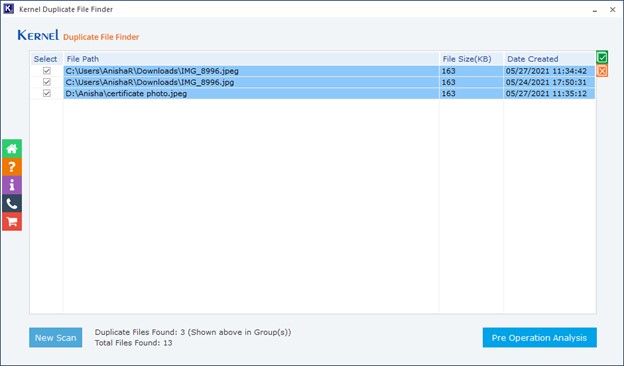624x366 pixels.
Task: Click the Duplicate Files Found: 3 status text
Action: [193, 332]
